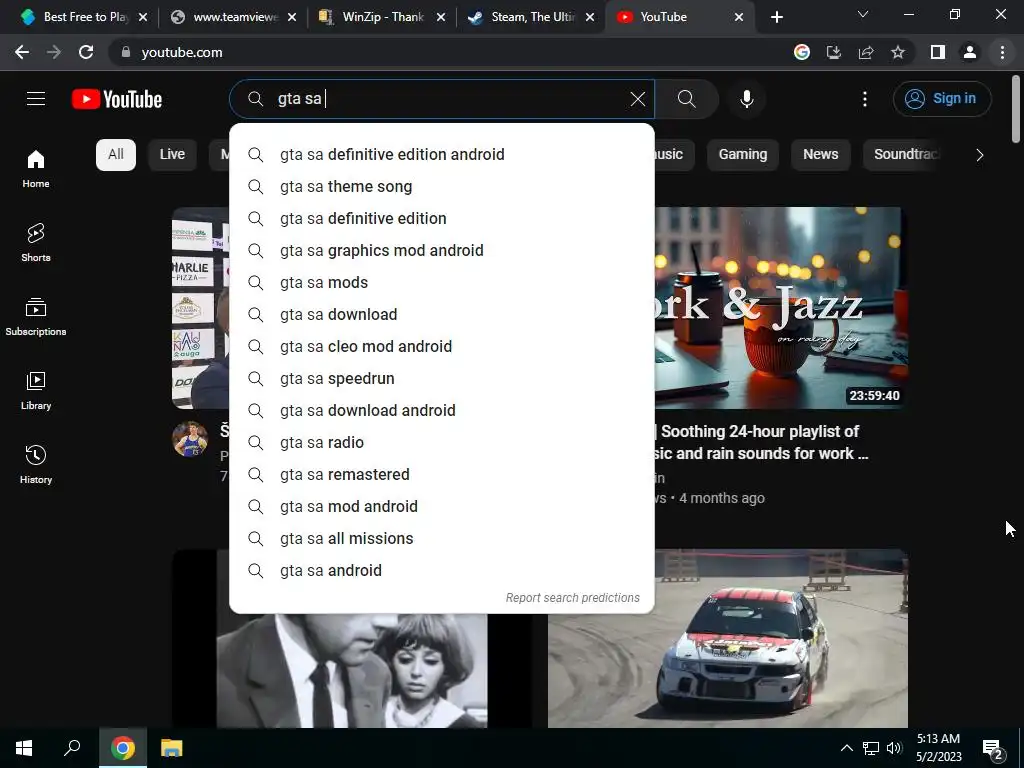Choose suggestion 'gta sa theme song'
The image size is (1024, 768).
coord(442,187)
